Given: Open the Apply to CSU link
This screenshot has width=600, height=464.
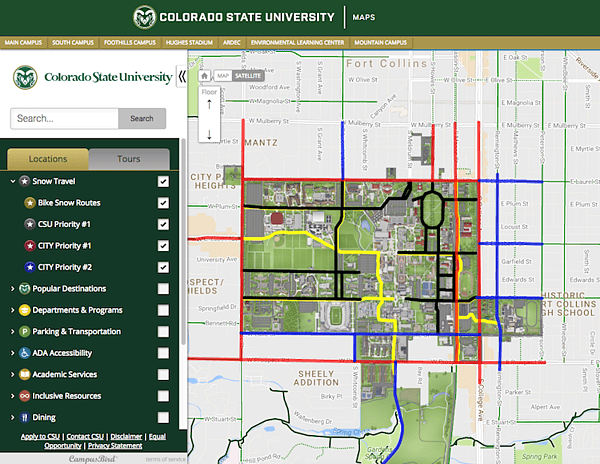Looking at the screenshot, I should point(40,436).
